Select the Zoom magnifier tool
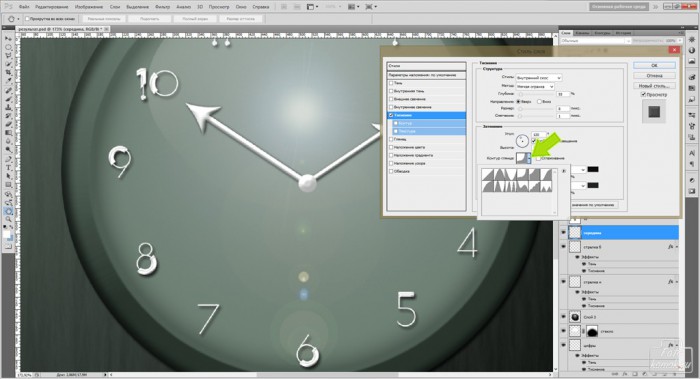This screenshot has height=379, width=700. (8, 219)
